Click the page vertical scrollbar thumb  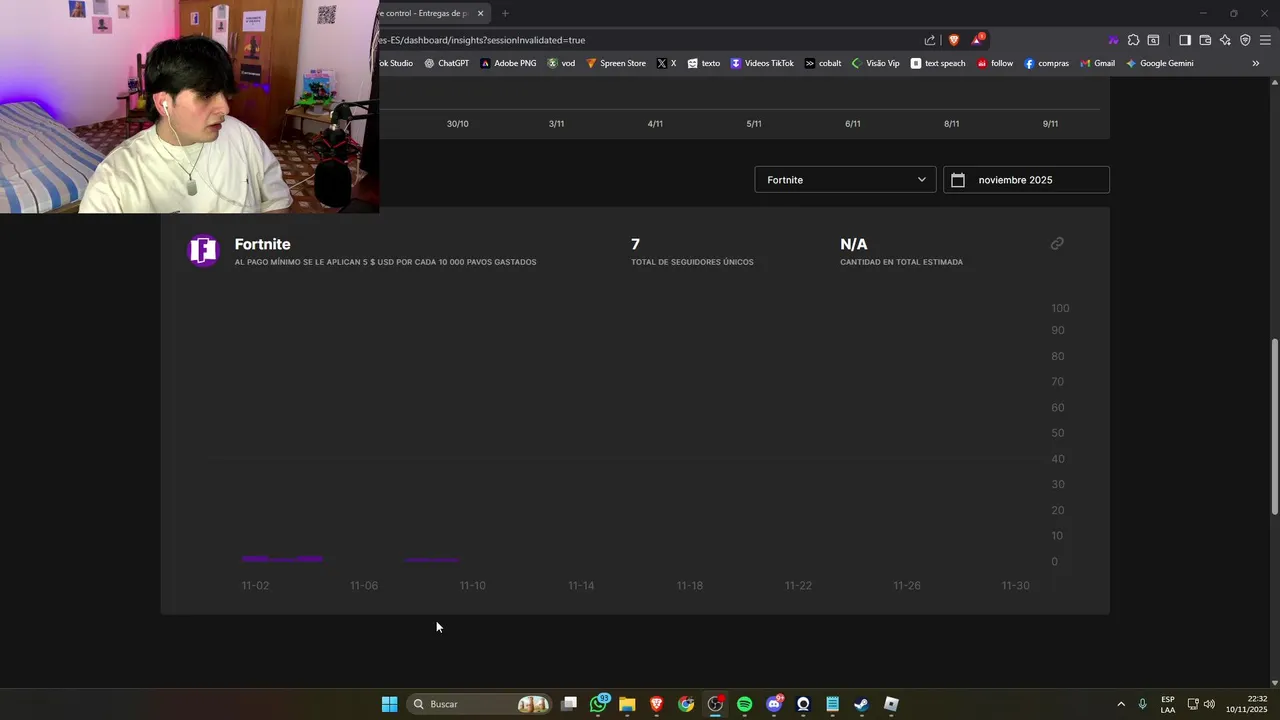pos(1274,427)
